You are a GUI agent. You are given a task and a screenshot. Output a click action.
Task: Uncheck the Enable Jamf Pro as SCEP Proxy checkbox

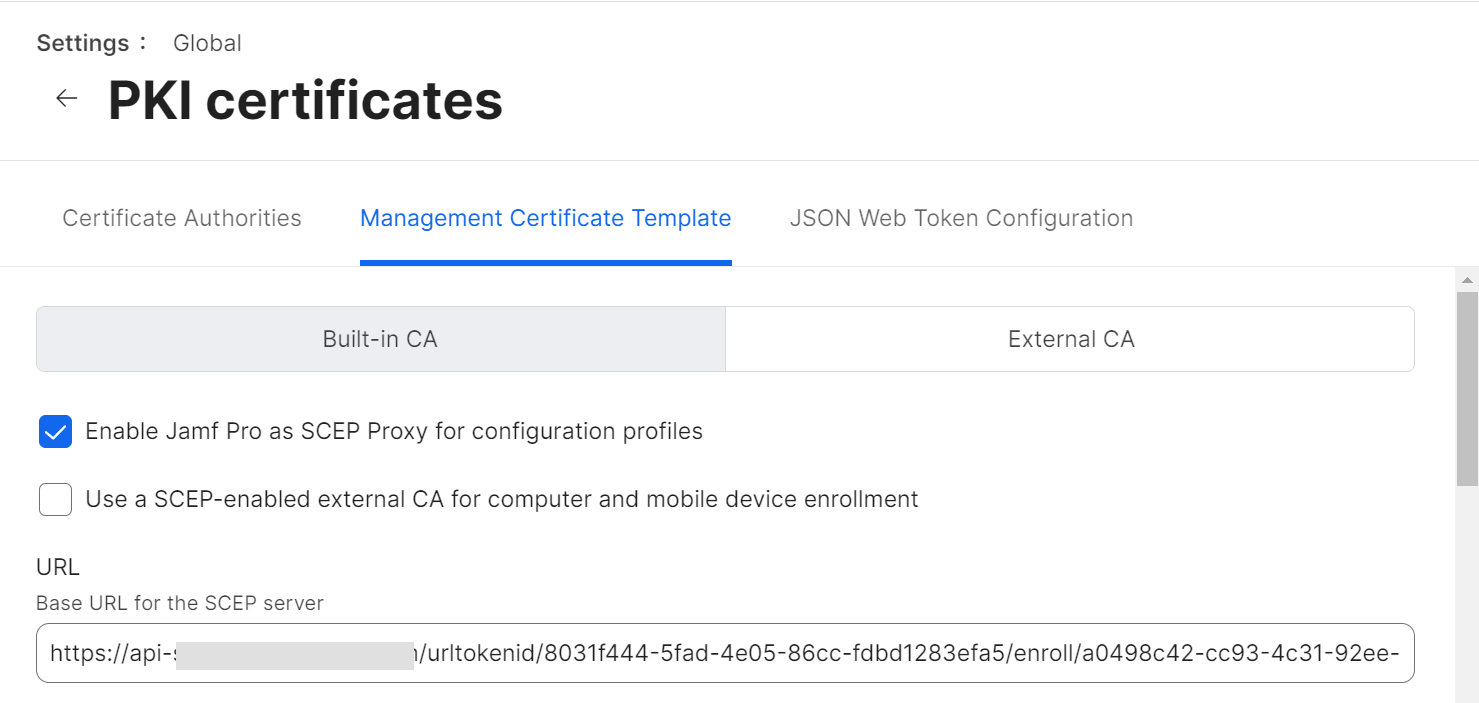coord(56,432)
